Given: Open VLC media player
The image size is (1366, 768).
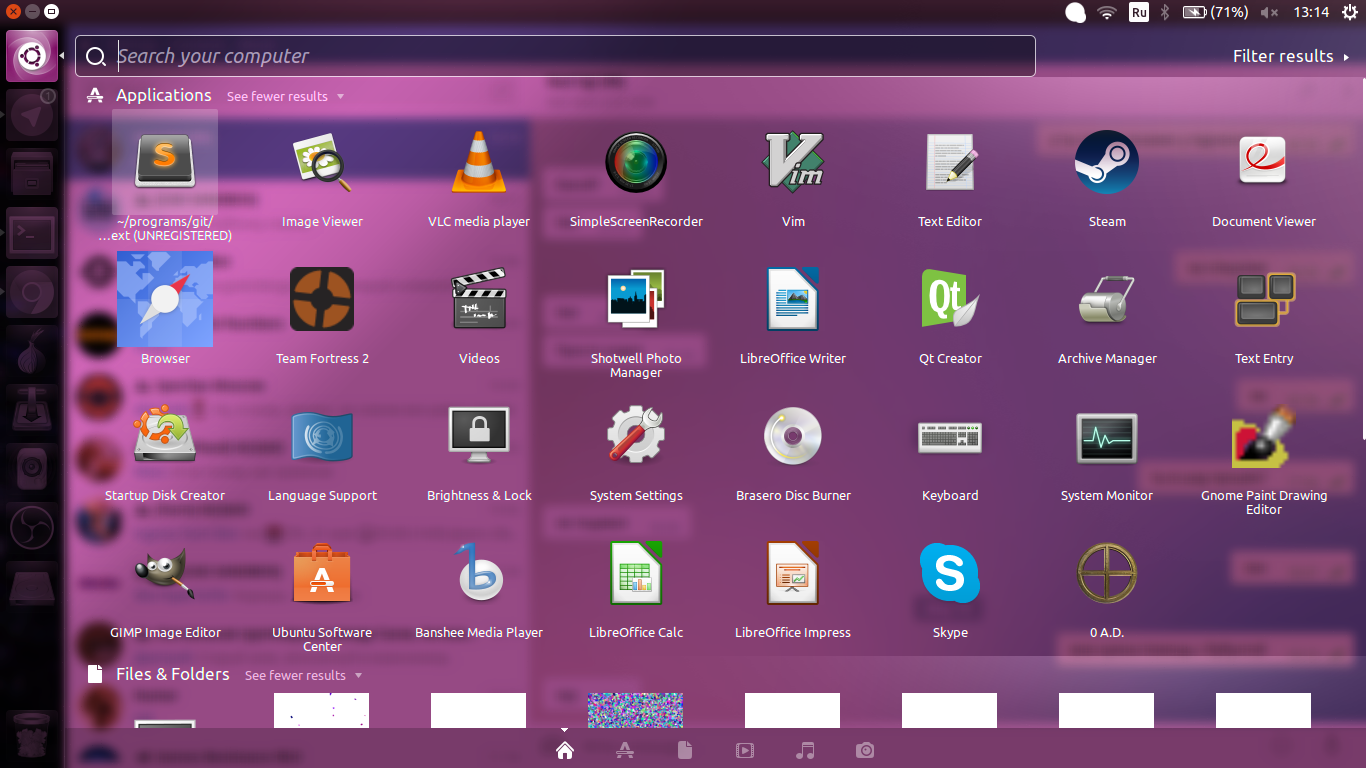Looking at the screenshot, I should pyautogui.click(x=479, y=160).
